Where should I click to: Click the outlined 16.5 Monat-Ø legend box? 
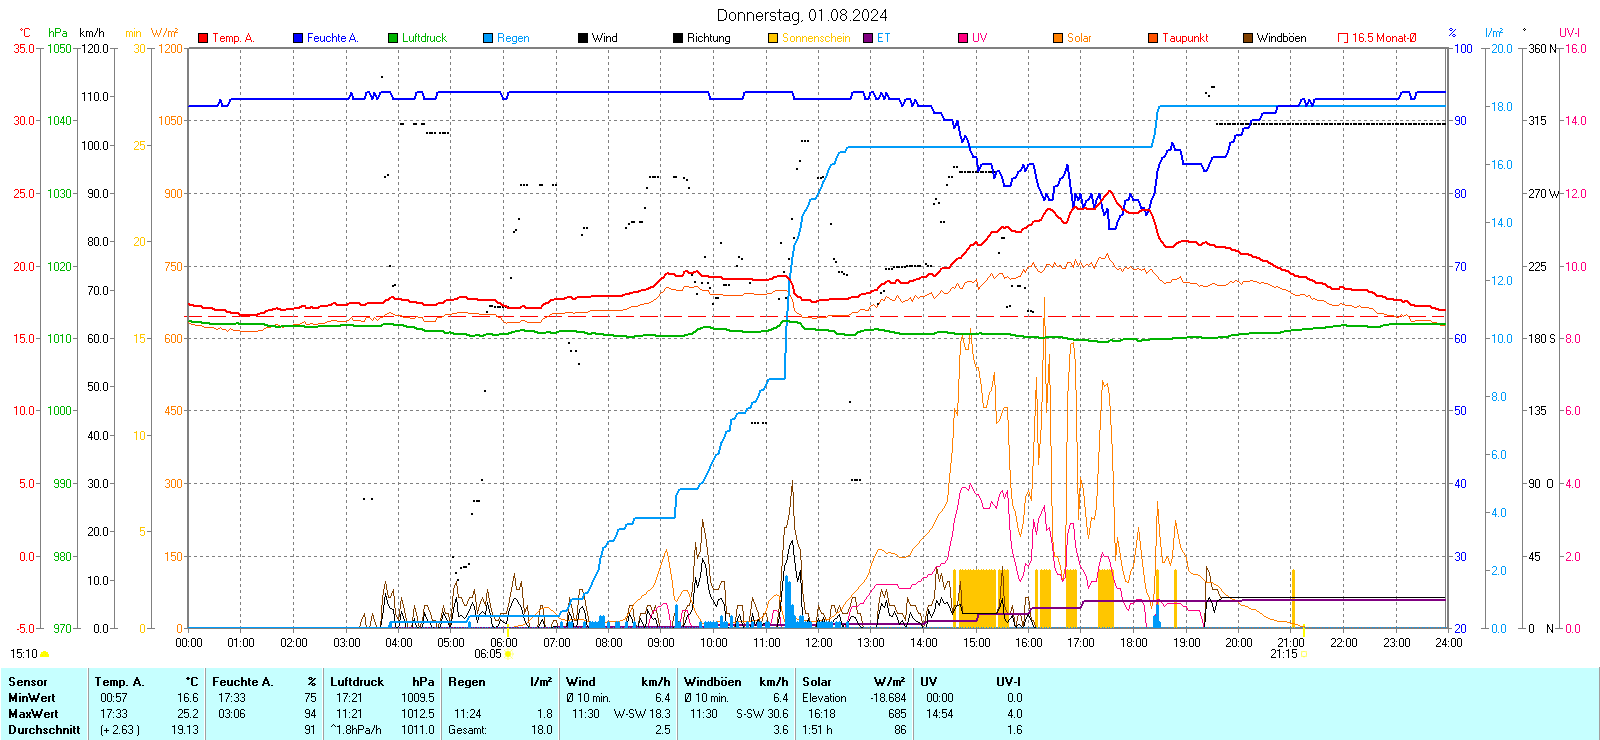point(1343,38)
